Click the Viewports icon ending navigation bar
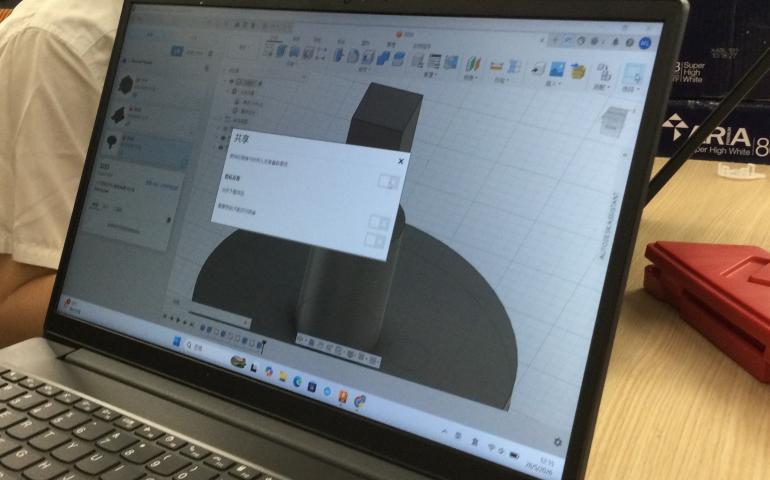This screenshot has height=480, width=770. [x=373, y=360]
